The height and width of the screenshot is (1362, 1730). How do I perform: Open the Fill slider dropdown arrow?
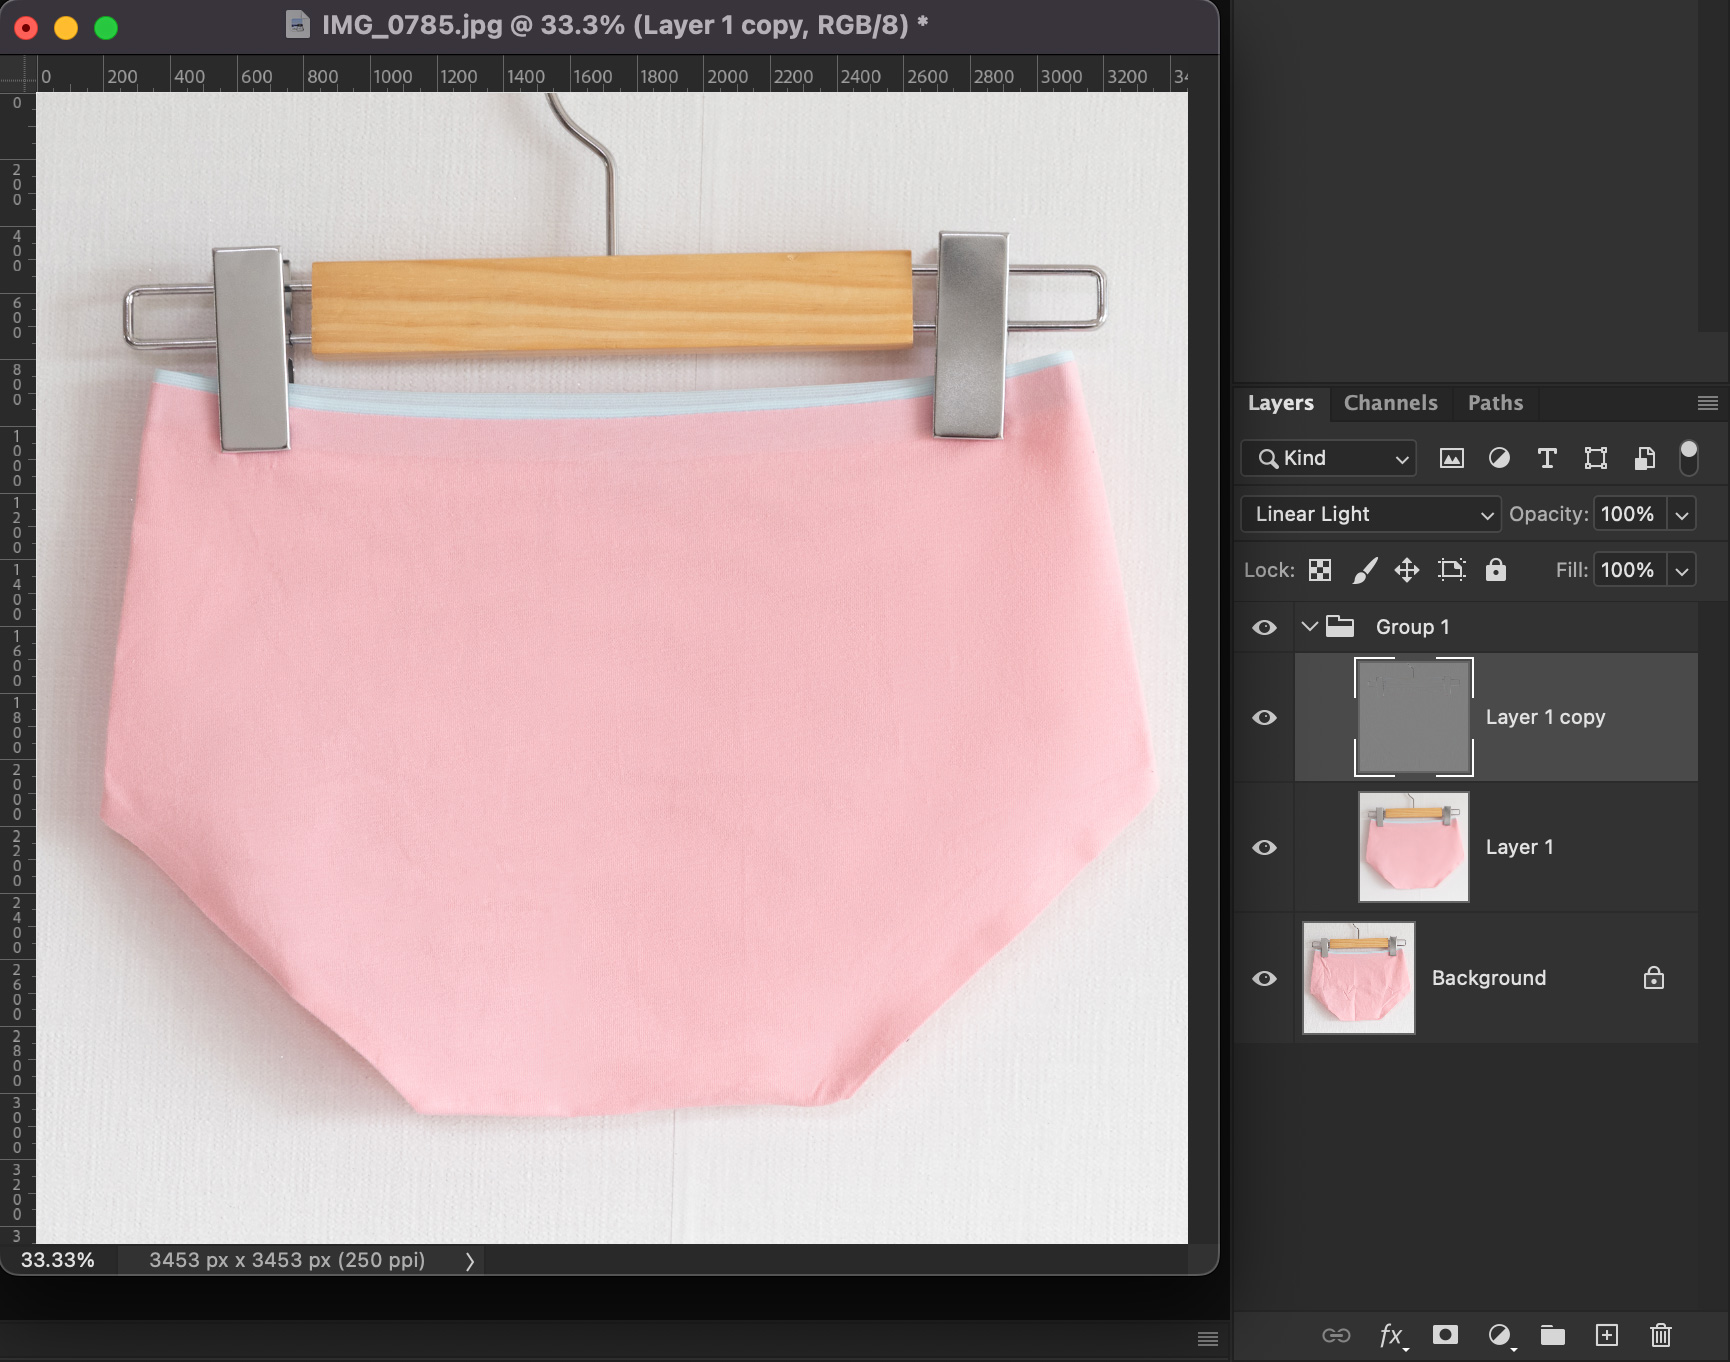[1682, 571]
